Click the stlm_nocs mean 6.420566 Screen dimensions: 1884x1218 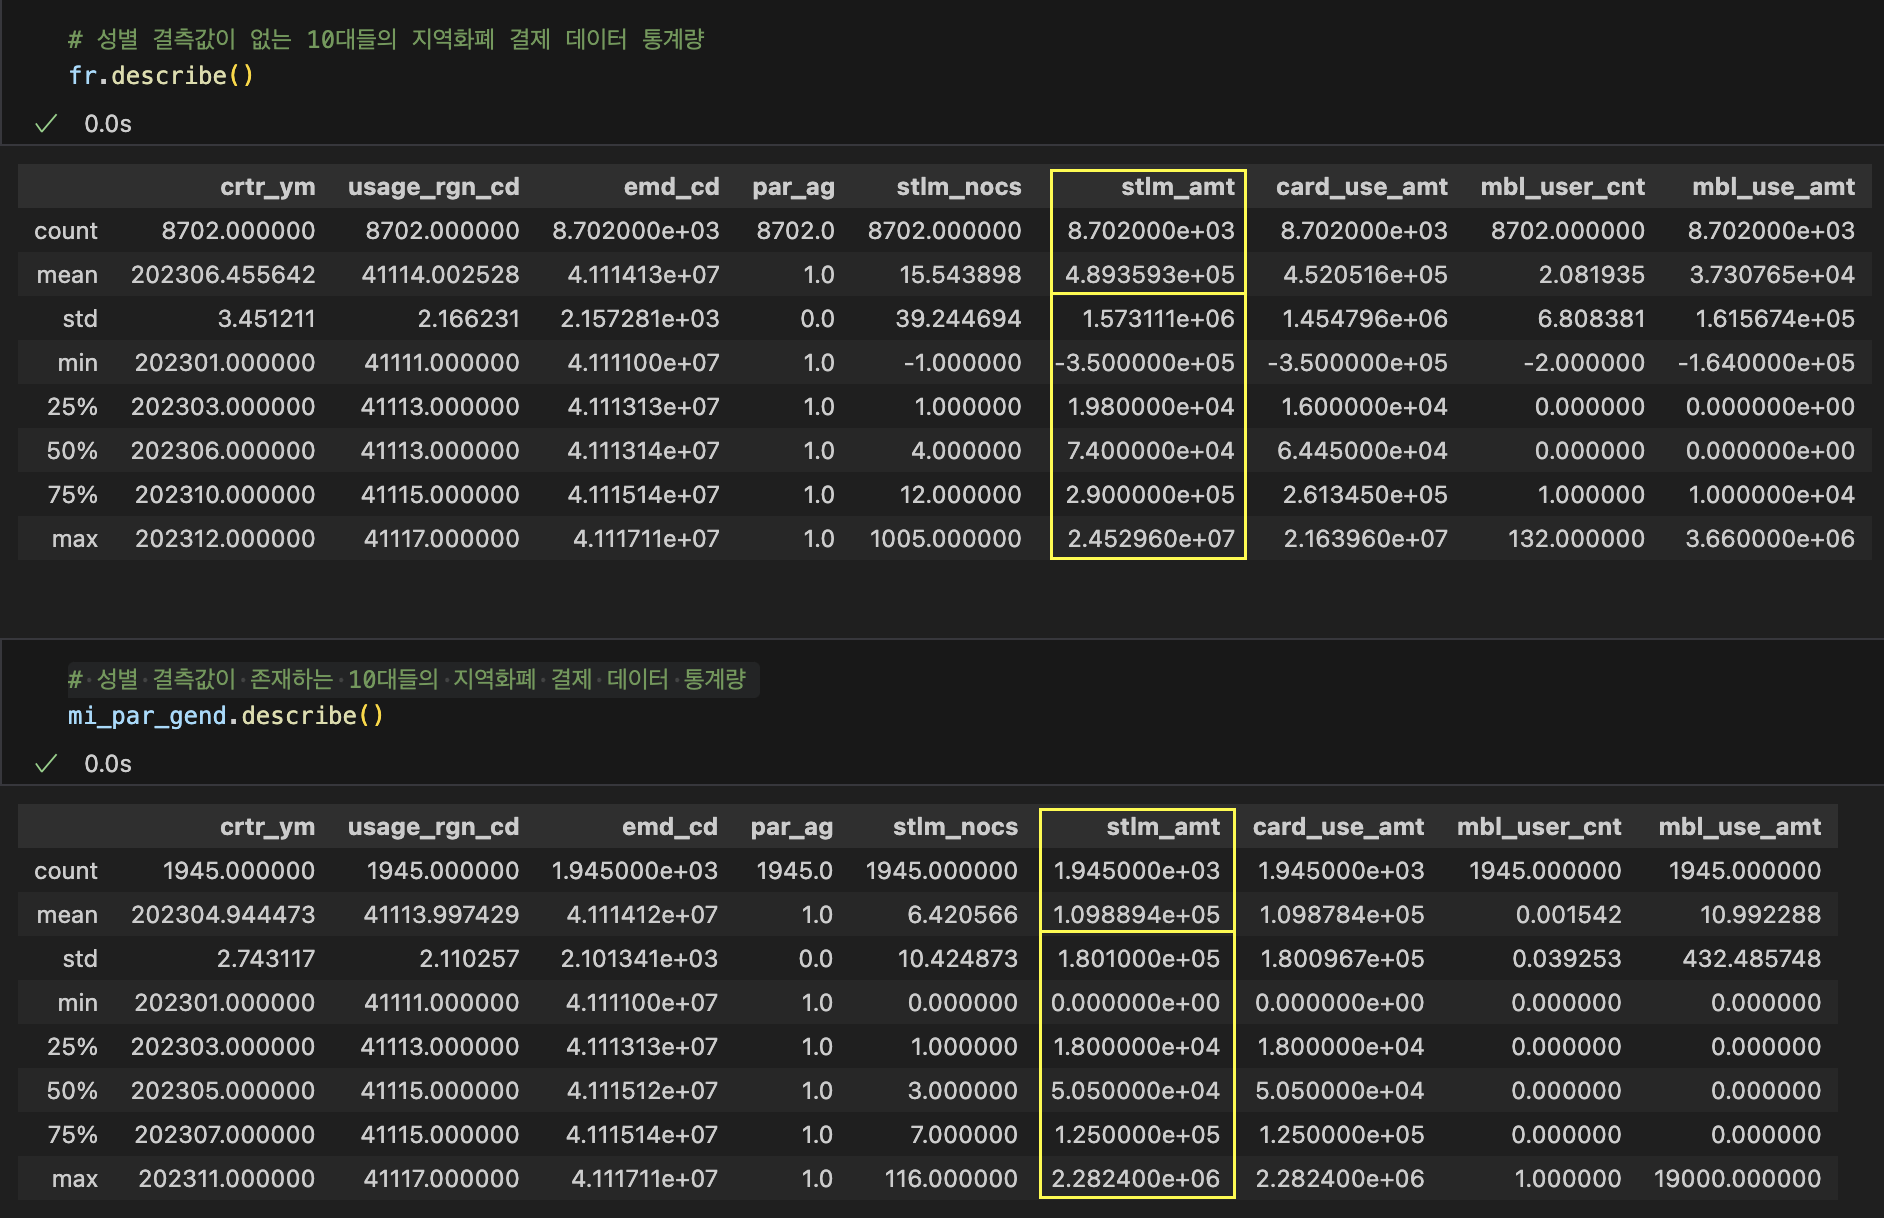pos(963,915)
